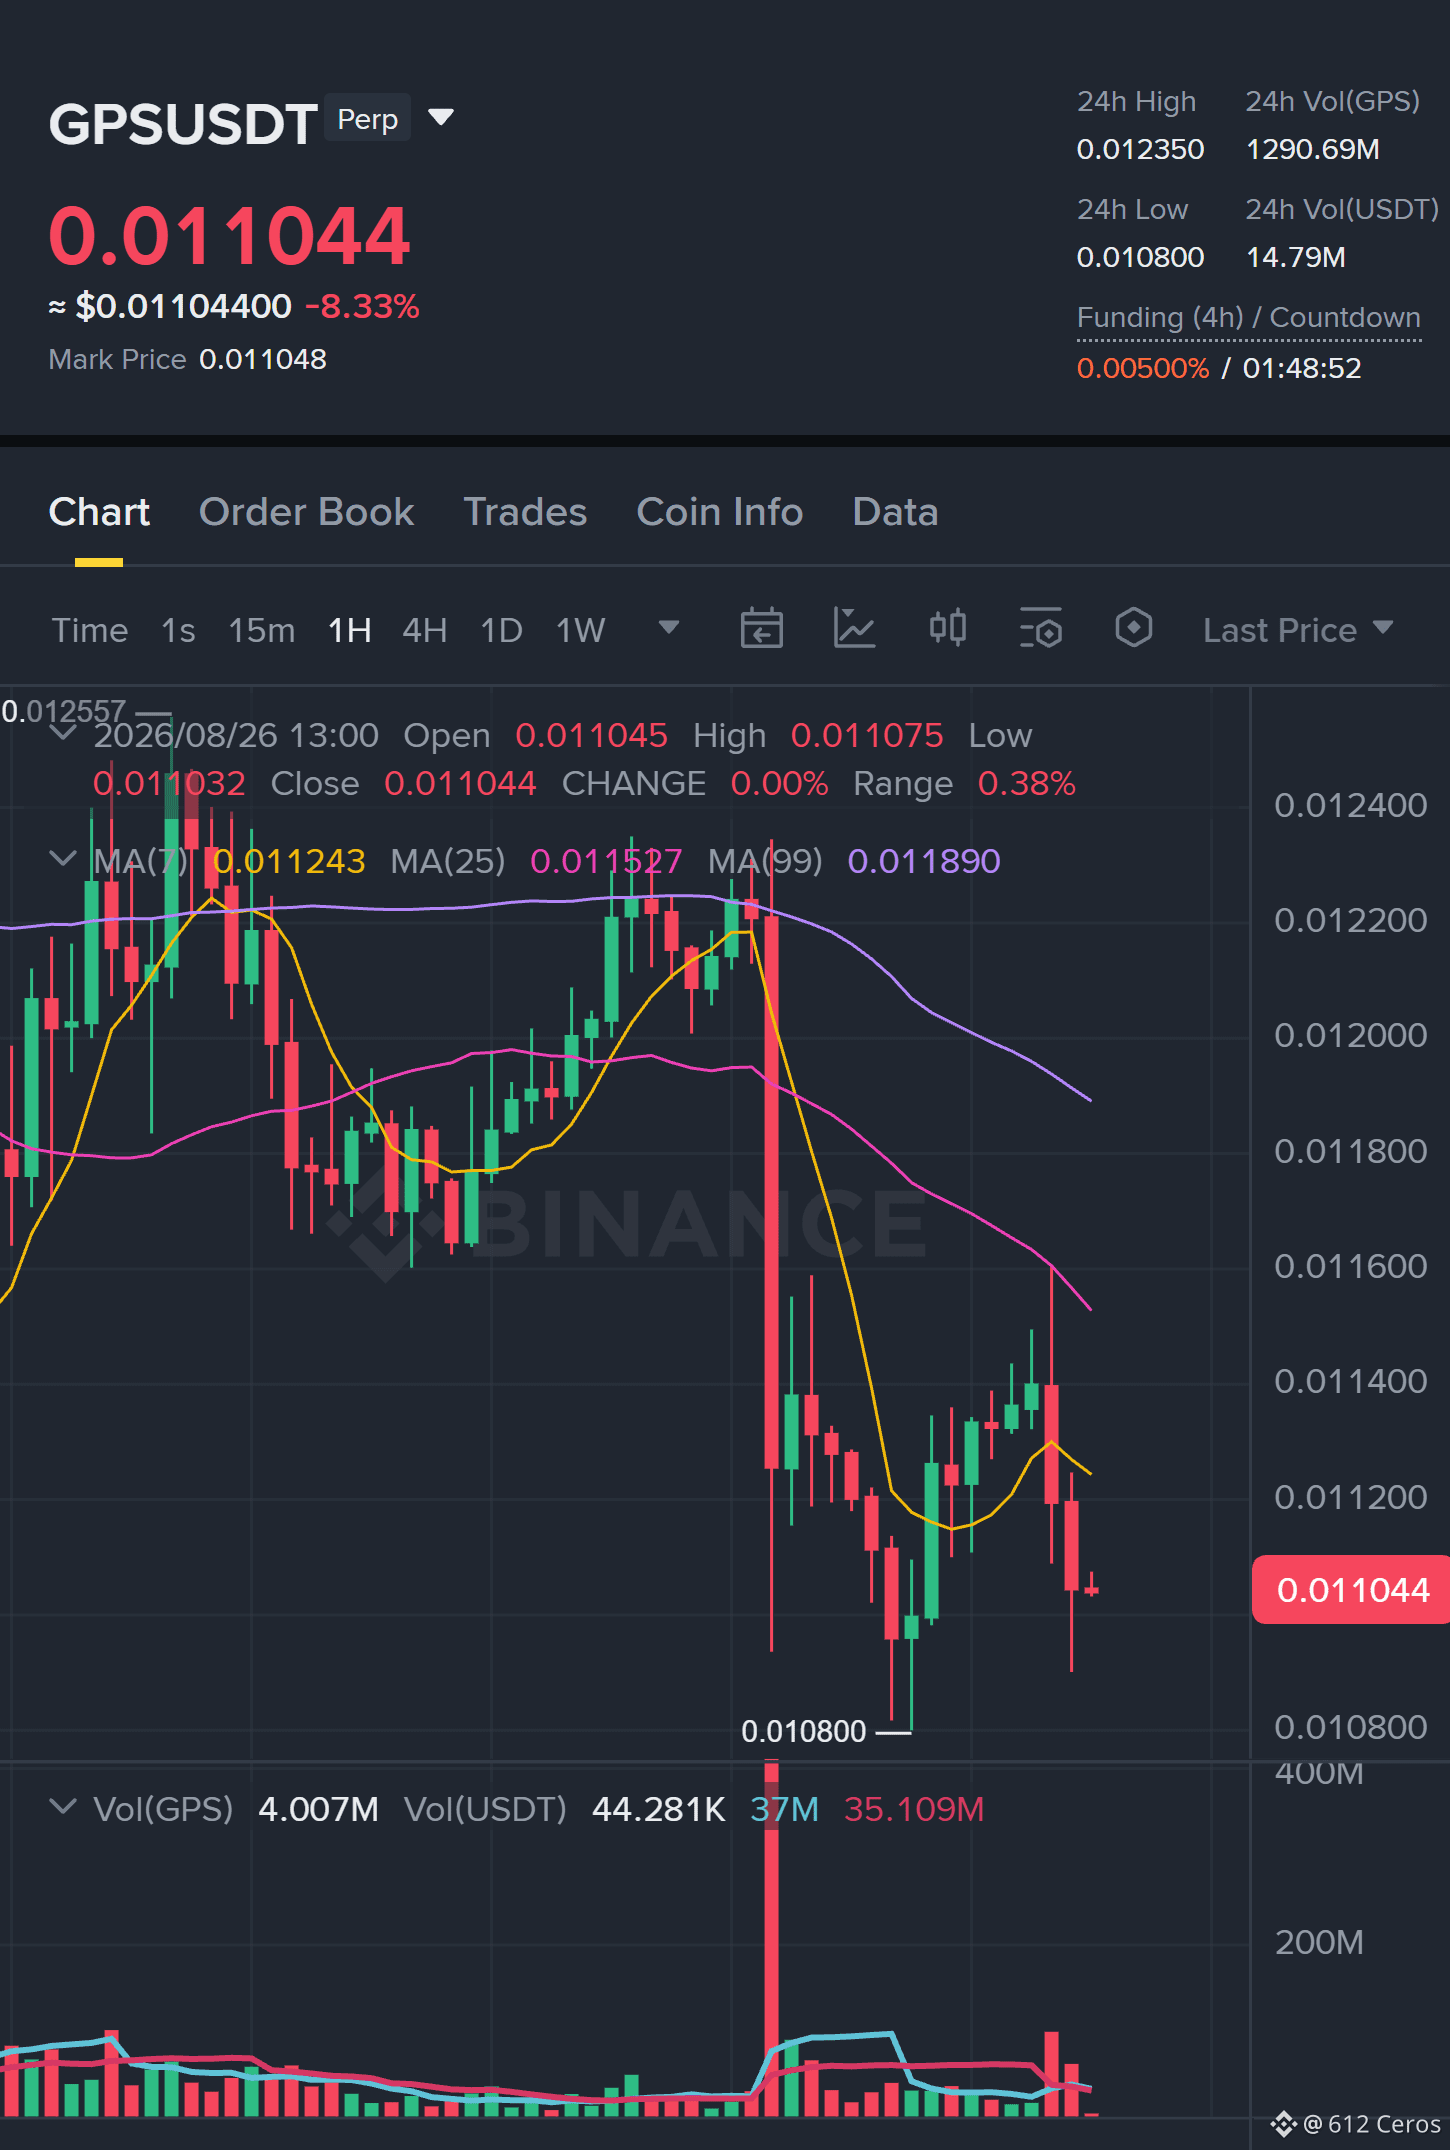Open the Trades tab
The height and width of the screenshot is (2150, 1450).
pos(525,512)
